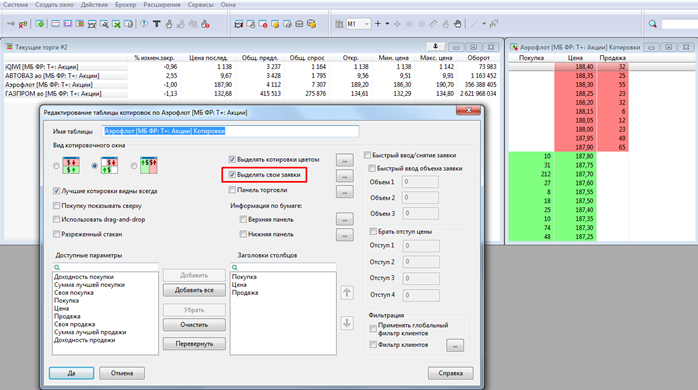Open the arrow dropdown next to line tool
Screen dimensions: 698x390
[484, 24]
